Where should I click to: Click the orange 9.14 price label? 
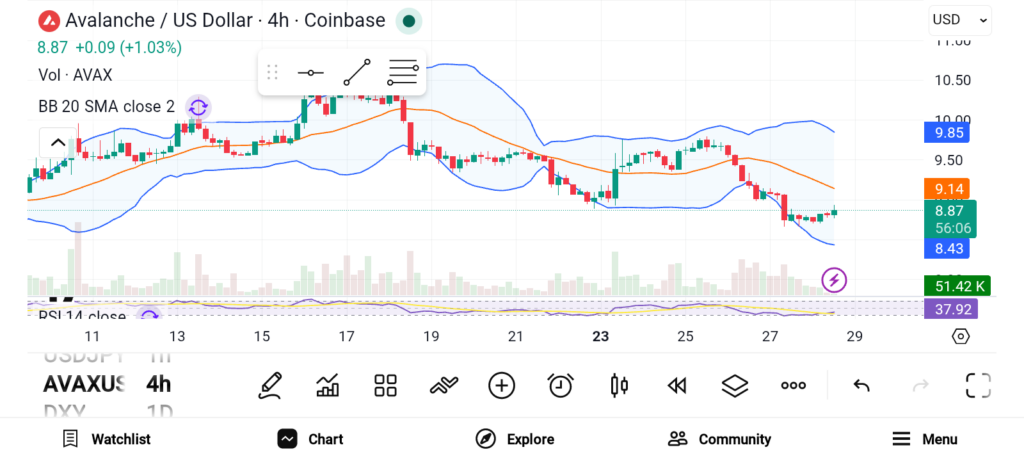(949, 188)
